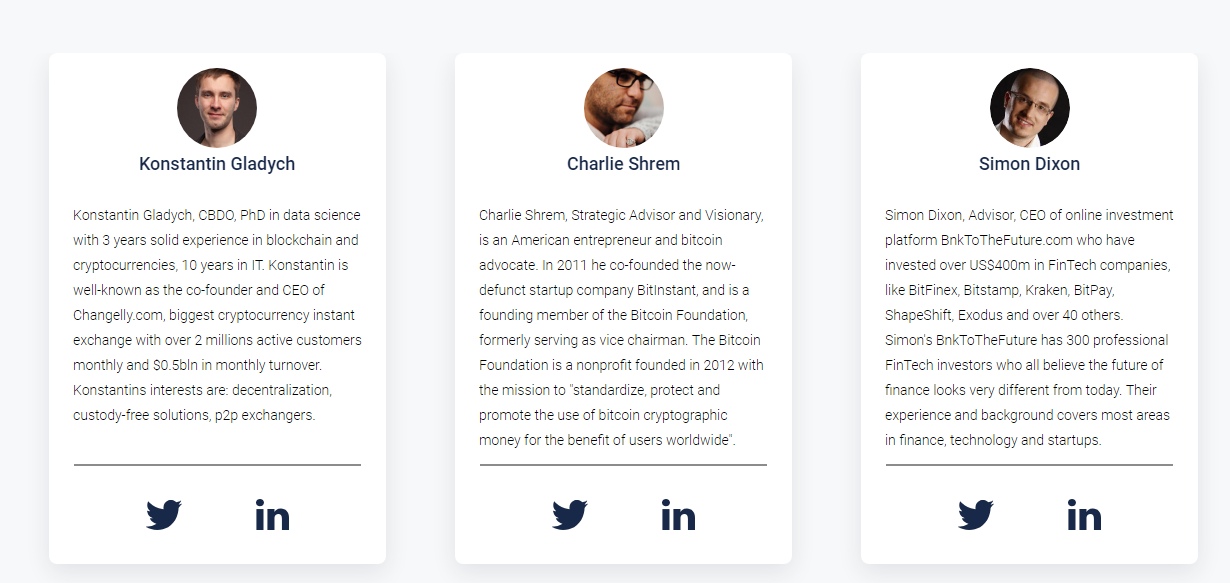Go to Simon Dixon's LinkedIn icon
1230x583 pixels.
tap(1084, 515)
